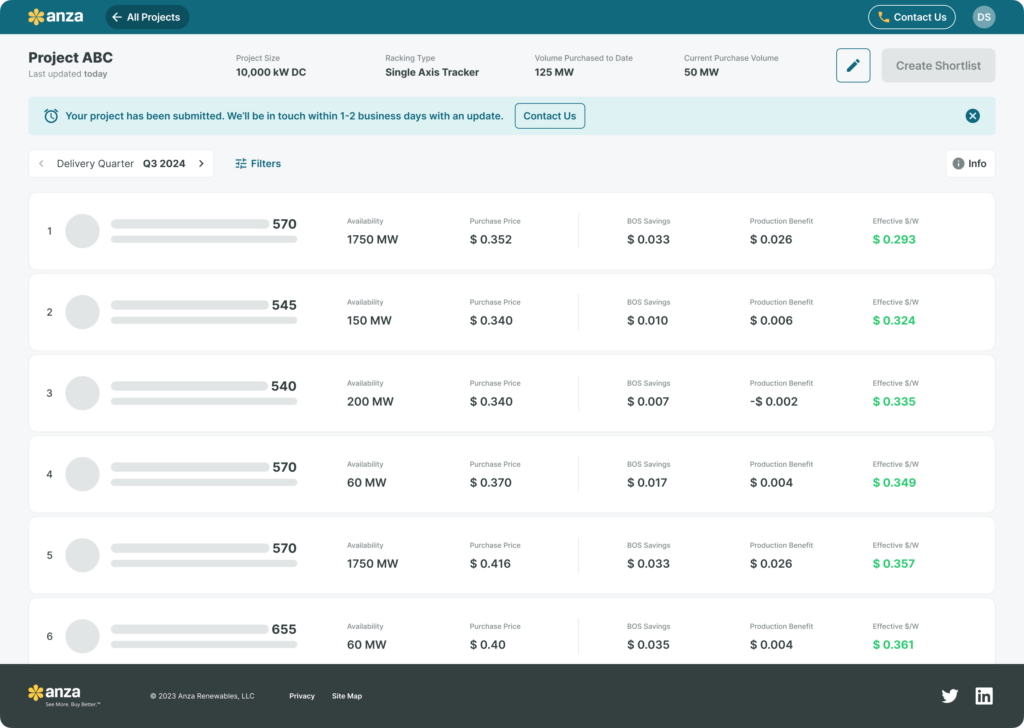Viewport: 1024px width, 728px height.
Task: Open the Filters panel
Action: click(258, 164)
